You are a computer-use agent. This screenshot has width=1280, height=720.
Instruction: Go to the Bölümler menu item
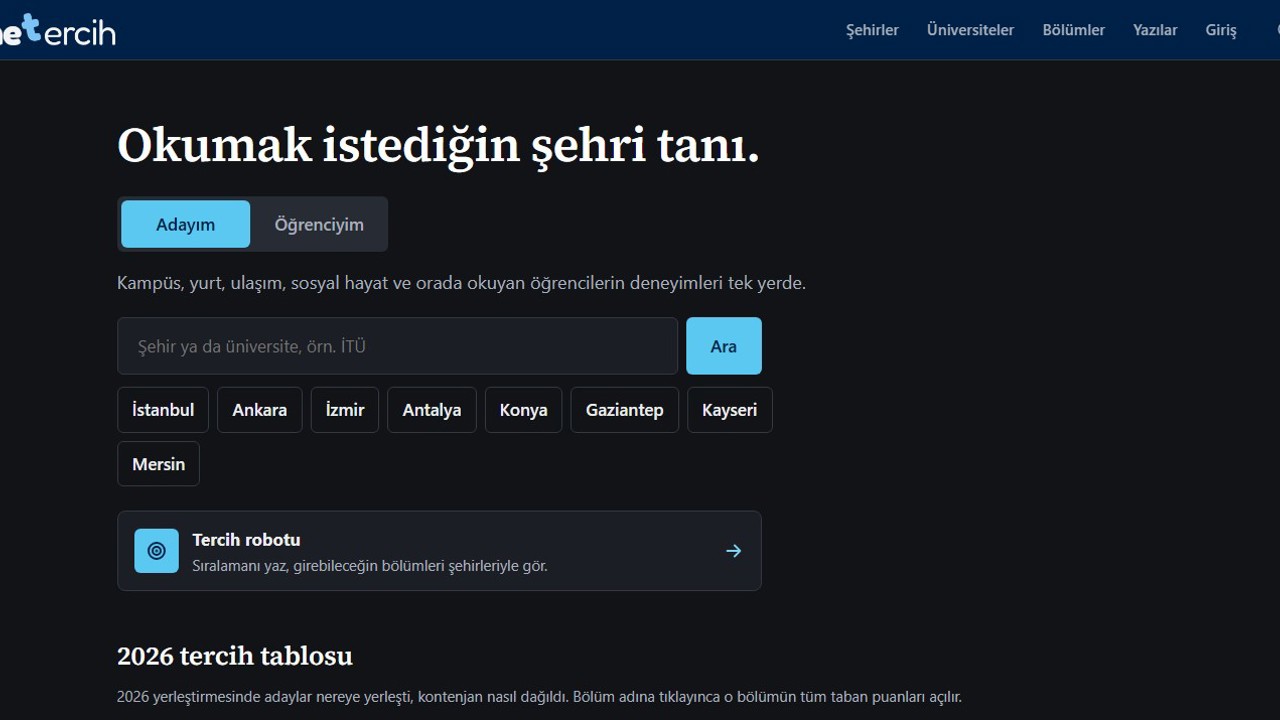(x=1073, y=30)
